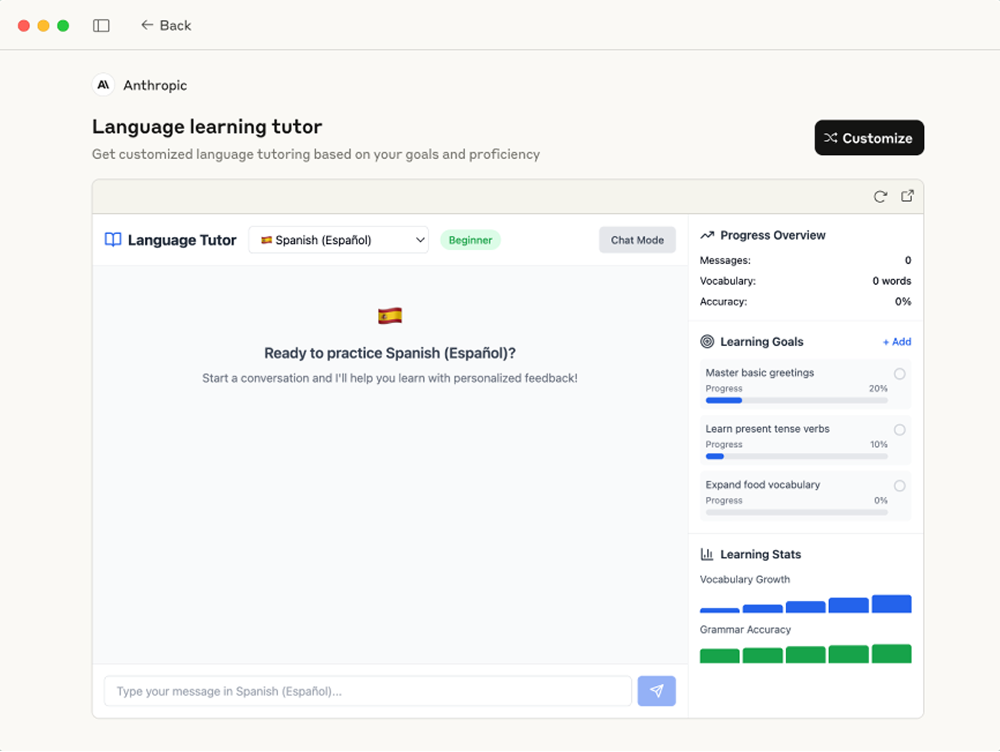This screenshot has width=1000, height=752.
Task: Click the Anthropic logo avatar
Action: (103, 85)
